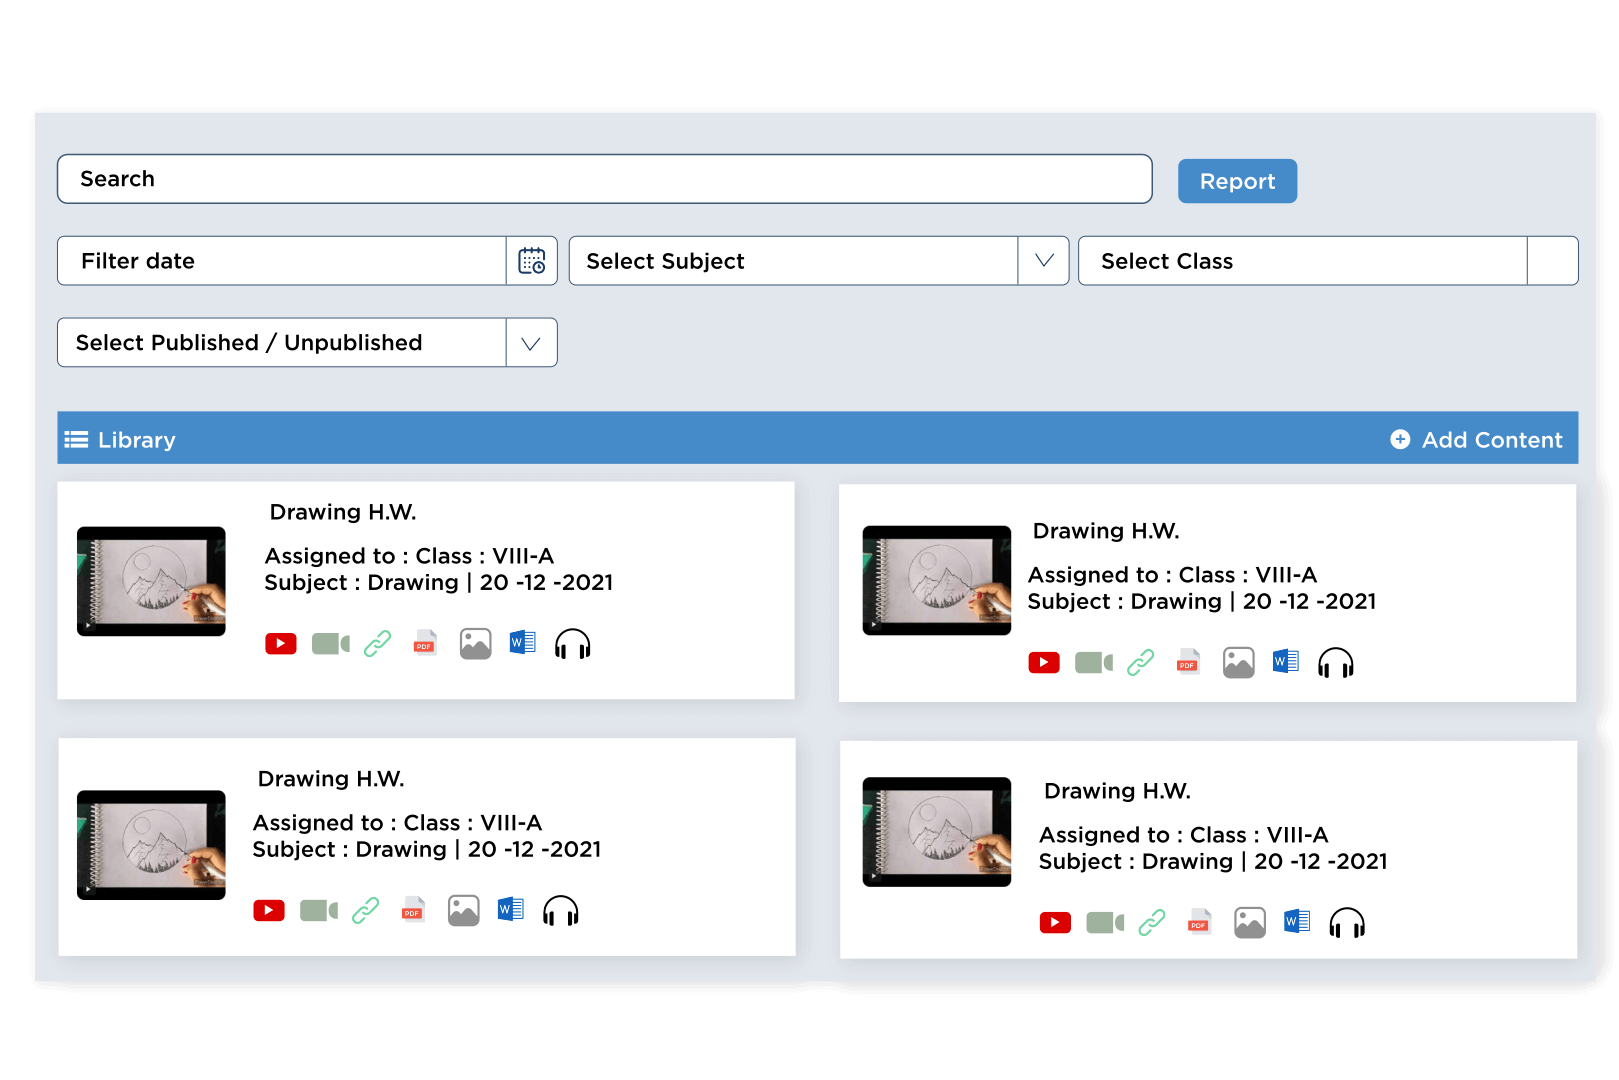
Task: Open the top-left card's drawing thumbnail
Action: click(x=151, y=581)
